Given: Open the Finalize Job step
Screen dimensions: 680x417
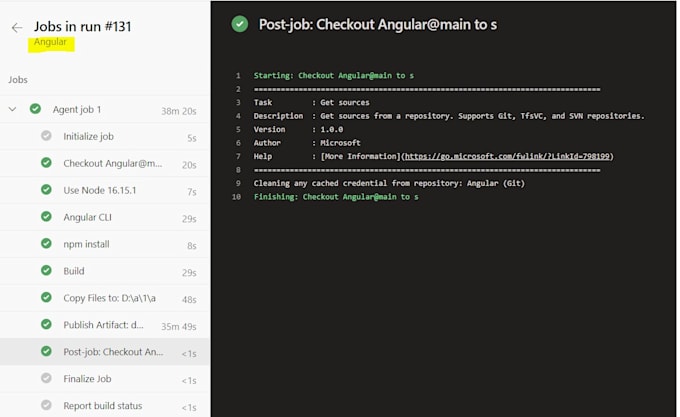Looking at the screenshot, I should (x=105, y=378).
